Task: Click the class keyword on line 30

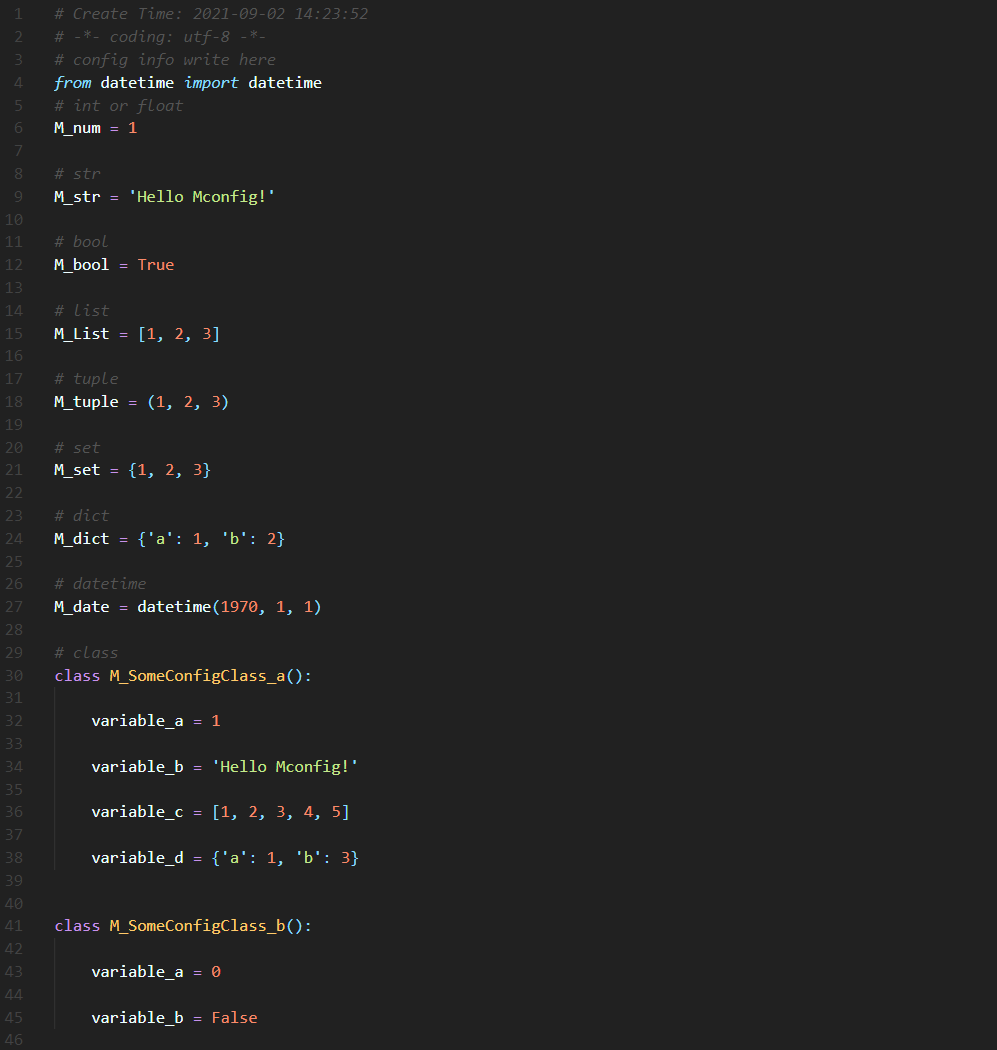Action: (77, 675)
